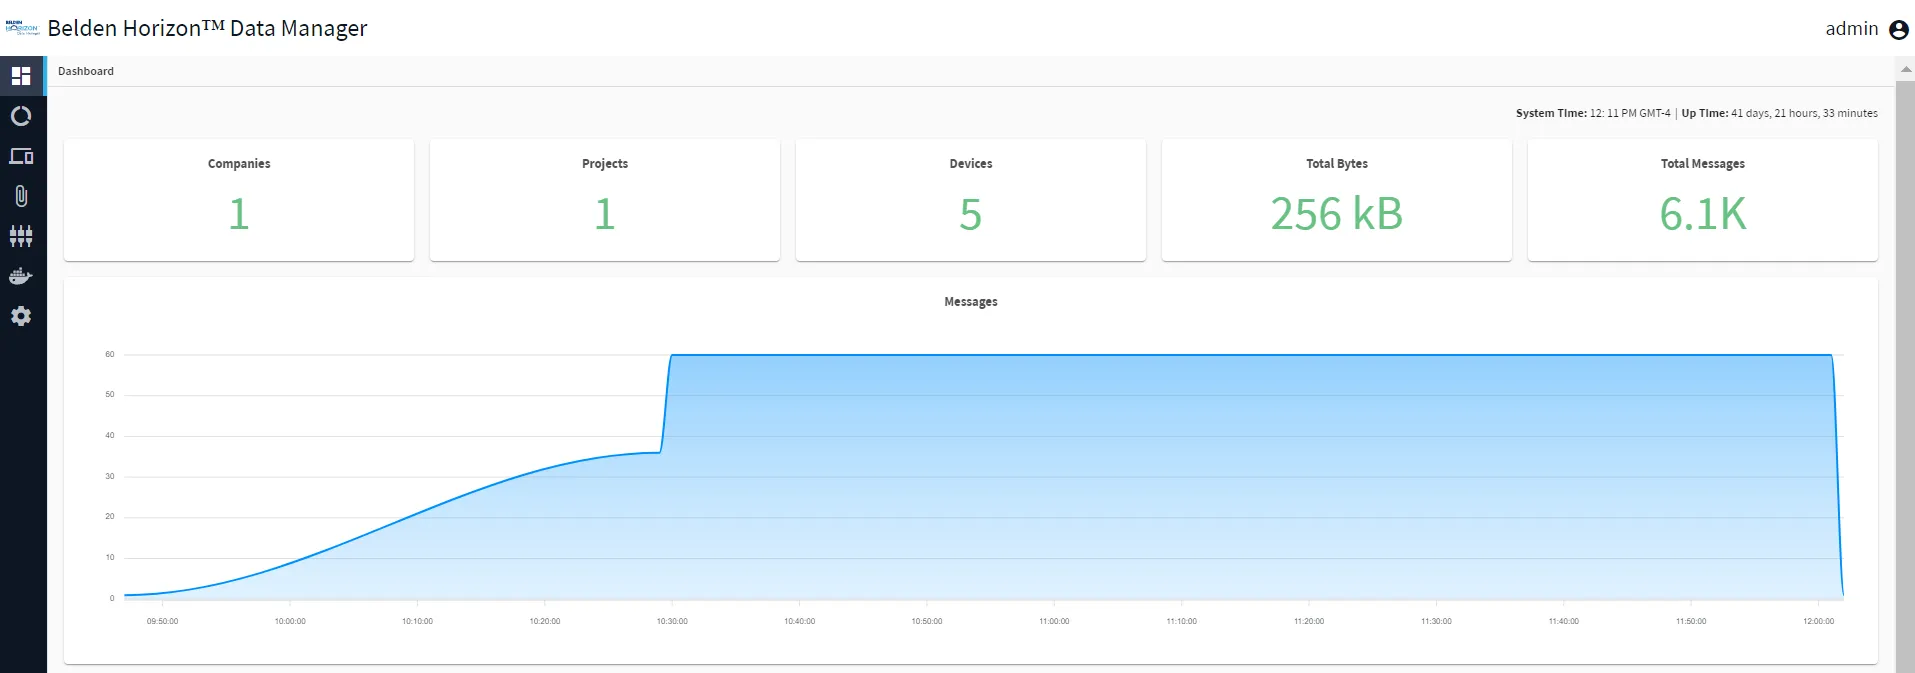Click the System Time text

1593,113
